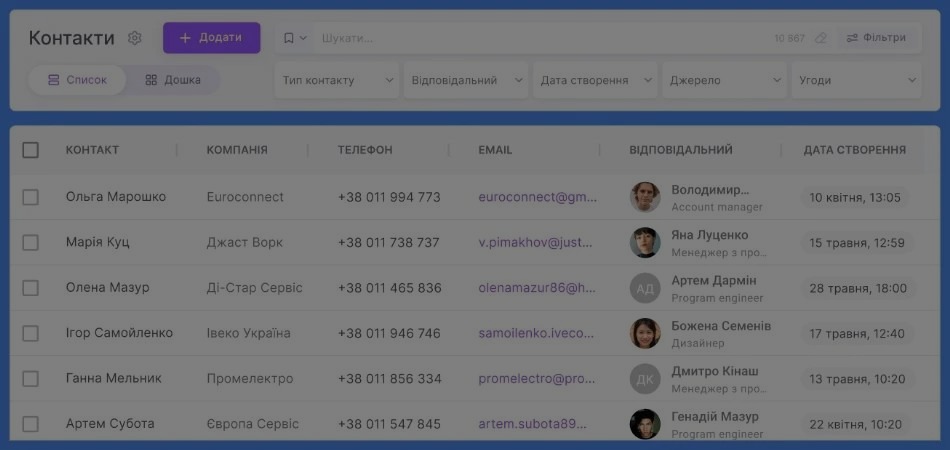Click the Додати add button
This screenshot has width=950, height=450.
[211, 38]
